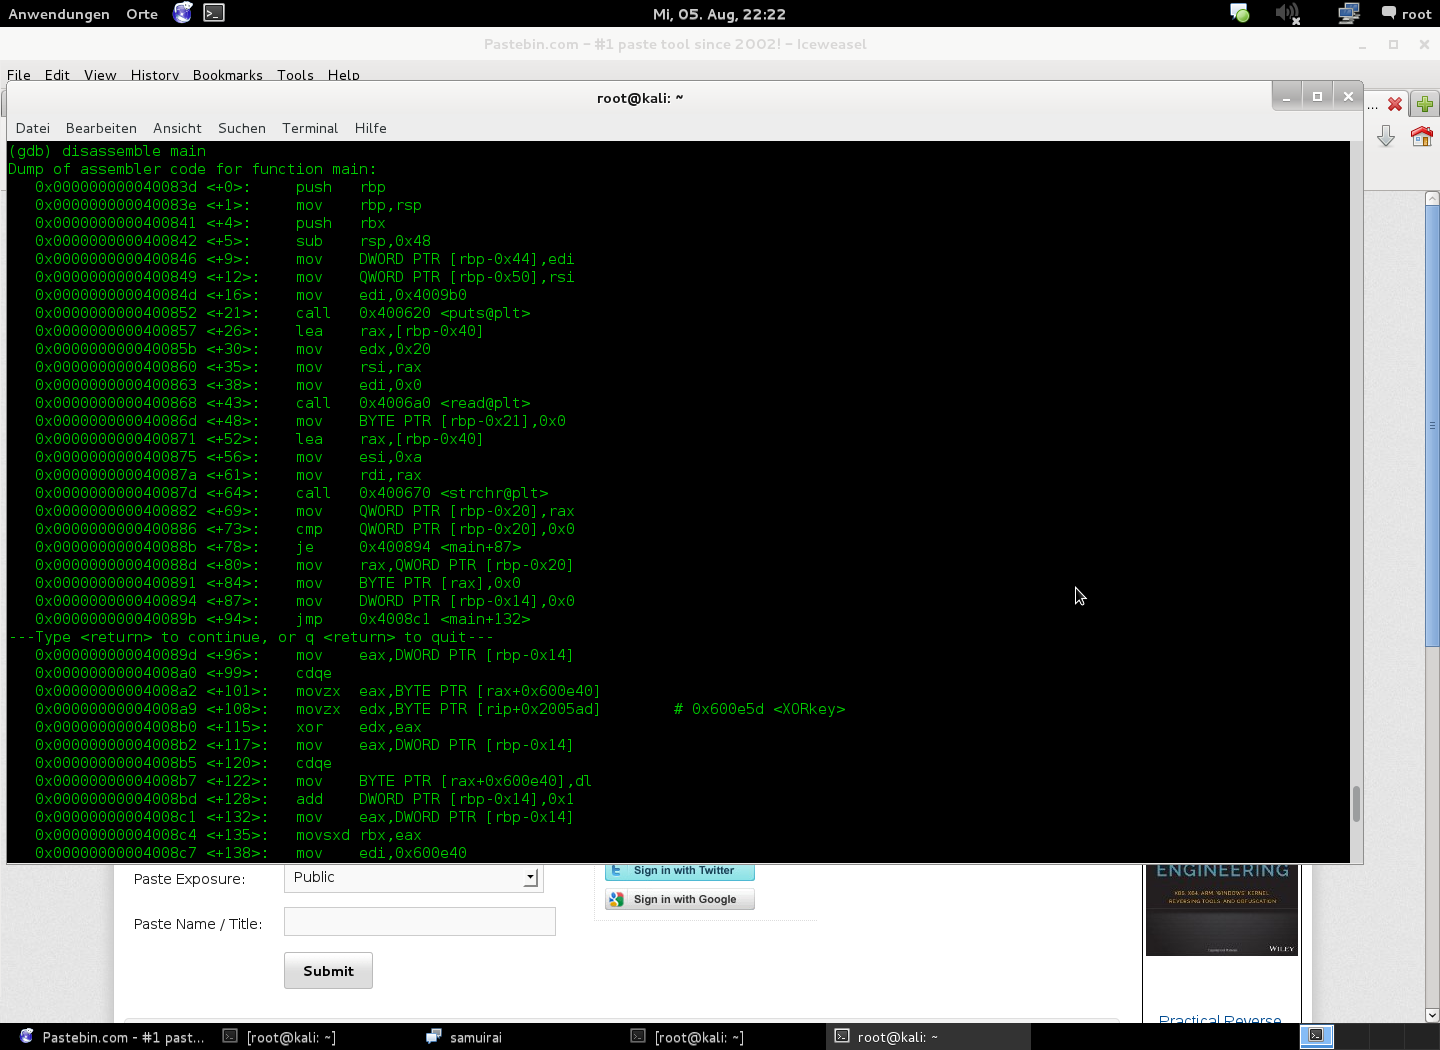
Task: Switch to second [root@kali: ~] taskbar entry
Action: 688,1037
